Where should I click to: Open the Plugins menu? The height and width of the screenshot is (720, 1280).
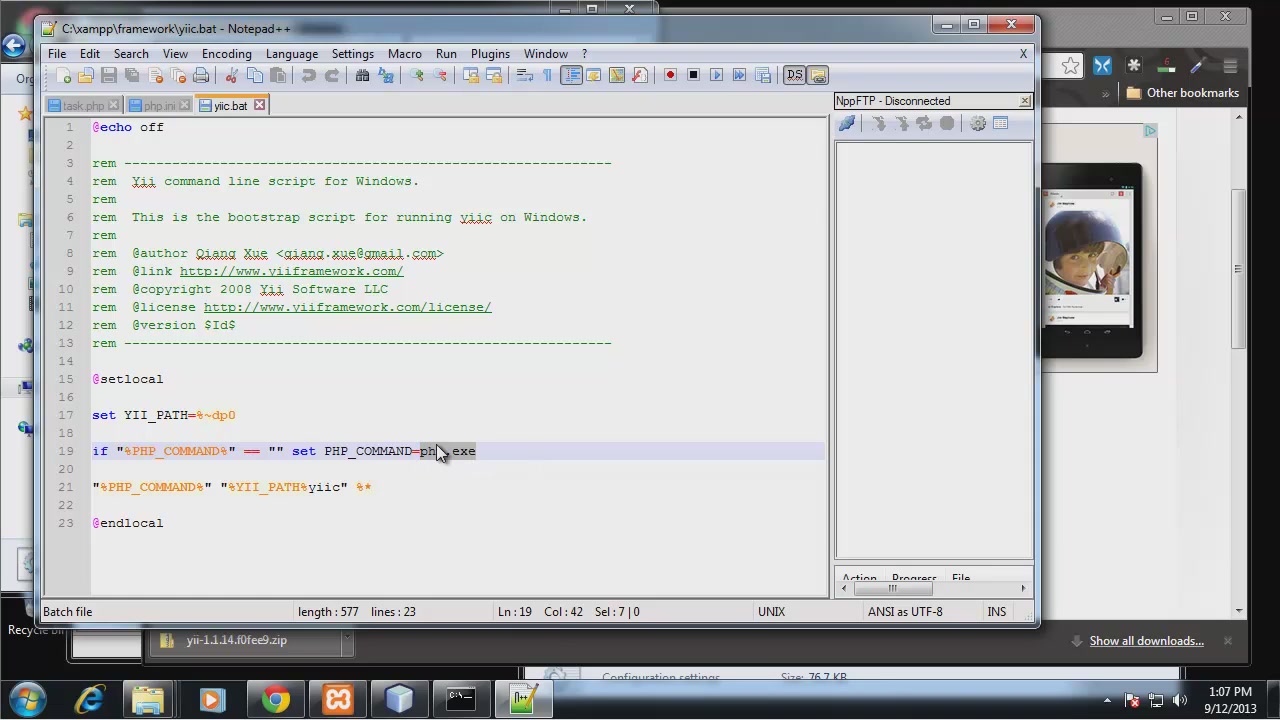click(490, 54)
